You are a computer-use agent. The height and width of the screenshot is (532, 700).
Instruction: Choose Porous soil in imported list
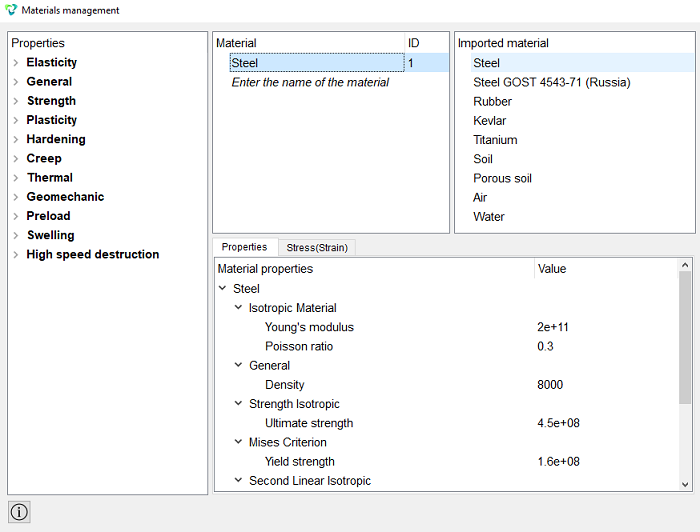502,178
